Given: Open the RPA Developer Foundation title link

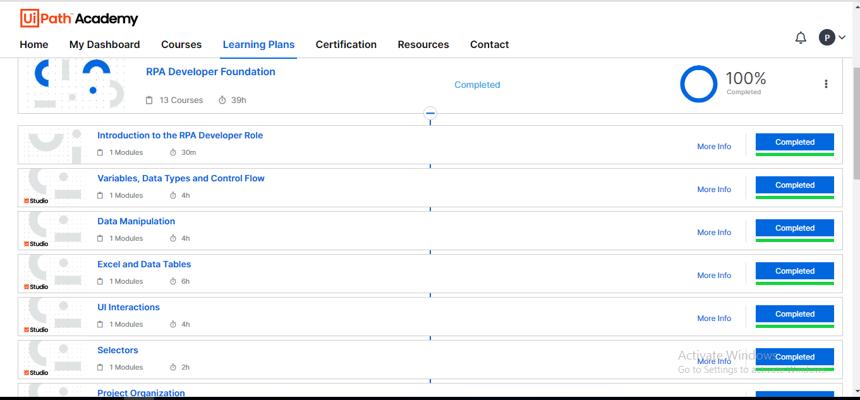Looking at the screenshot, I should 210,72.
